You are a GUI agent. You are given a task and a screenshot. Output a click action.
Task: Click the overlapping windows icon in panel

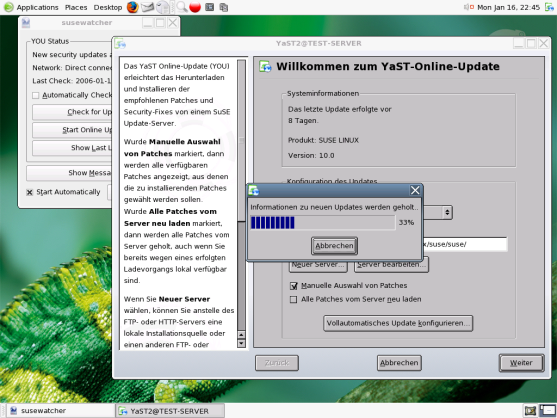(223, 7)
